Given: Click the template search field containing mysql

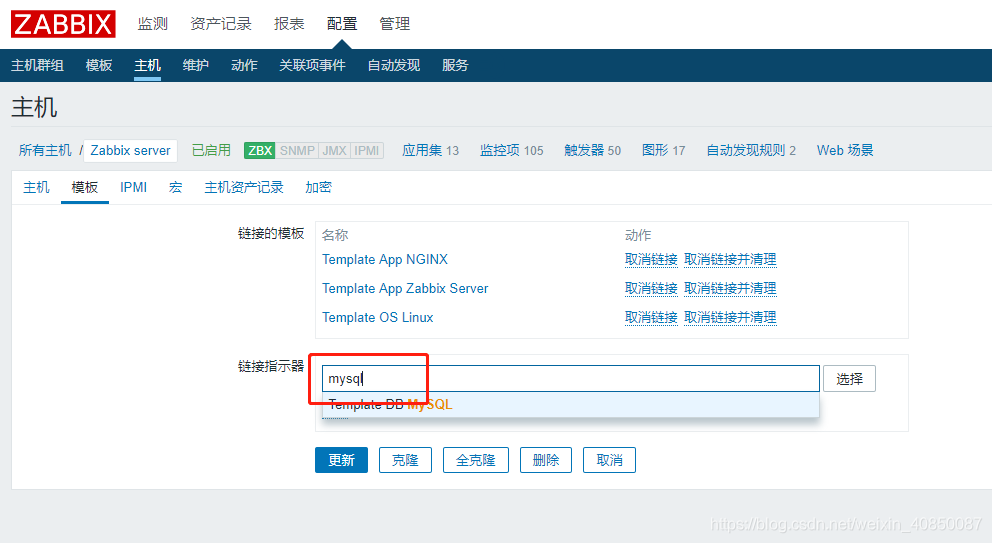Looking at the screenshot, I should click(571, 378).
